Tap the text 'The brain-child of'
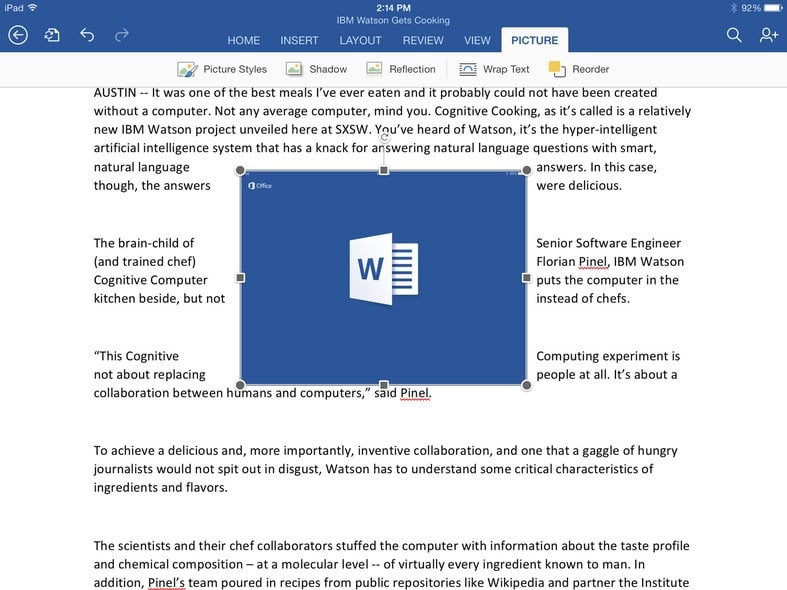This screenshot has height=590, width=787. click(x=144, y=243)
